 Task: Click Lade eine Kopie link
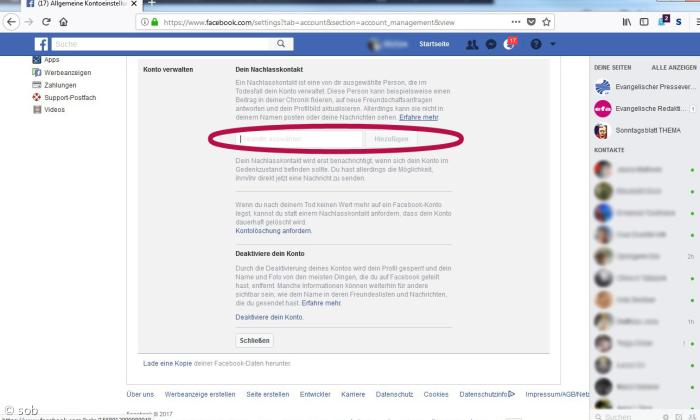click(x=167, y=364)
